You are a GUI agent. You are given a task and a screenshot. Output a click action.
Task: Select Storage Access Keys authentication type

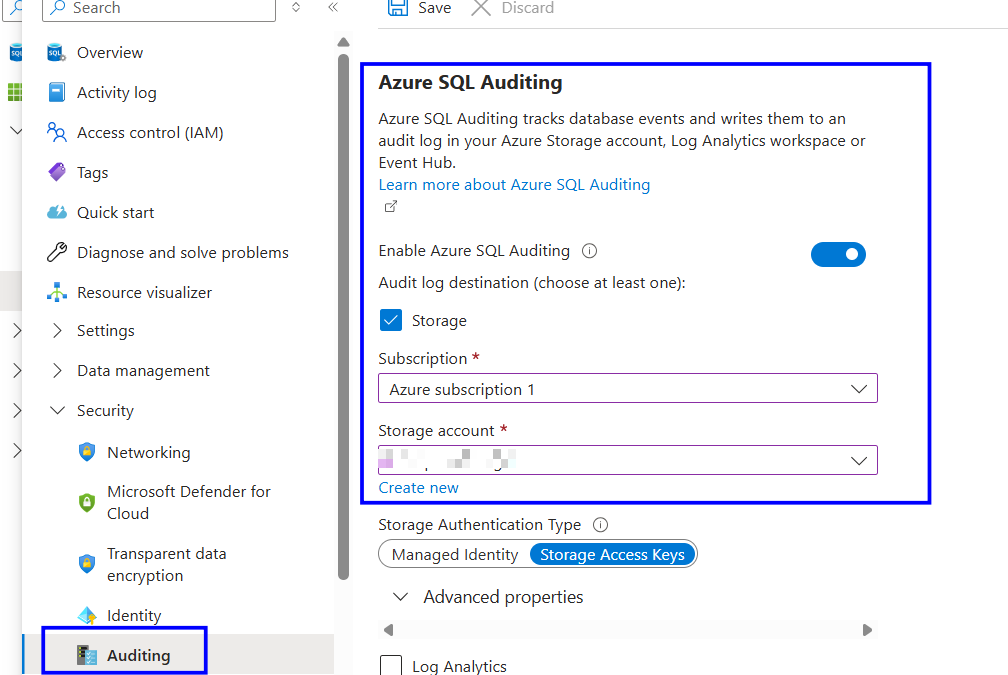click(612, 555)
